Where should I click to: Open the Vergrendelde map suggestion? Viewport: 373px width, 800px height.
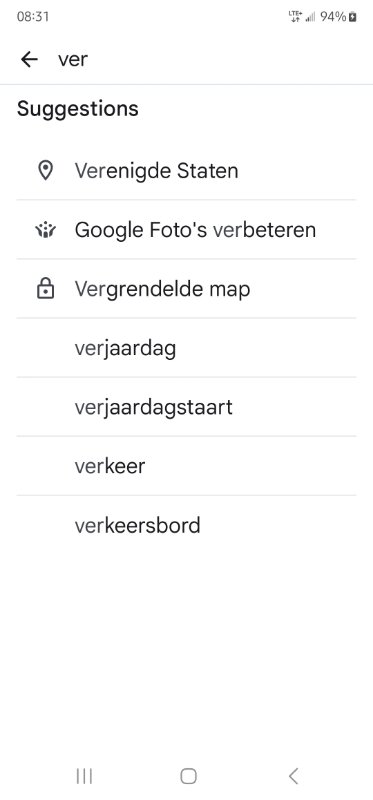pyautogui.click(x=186, y=289)
